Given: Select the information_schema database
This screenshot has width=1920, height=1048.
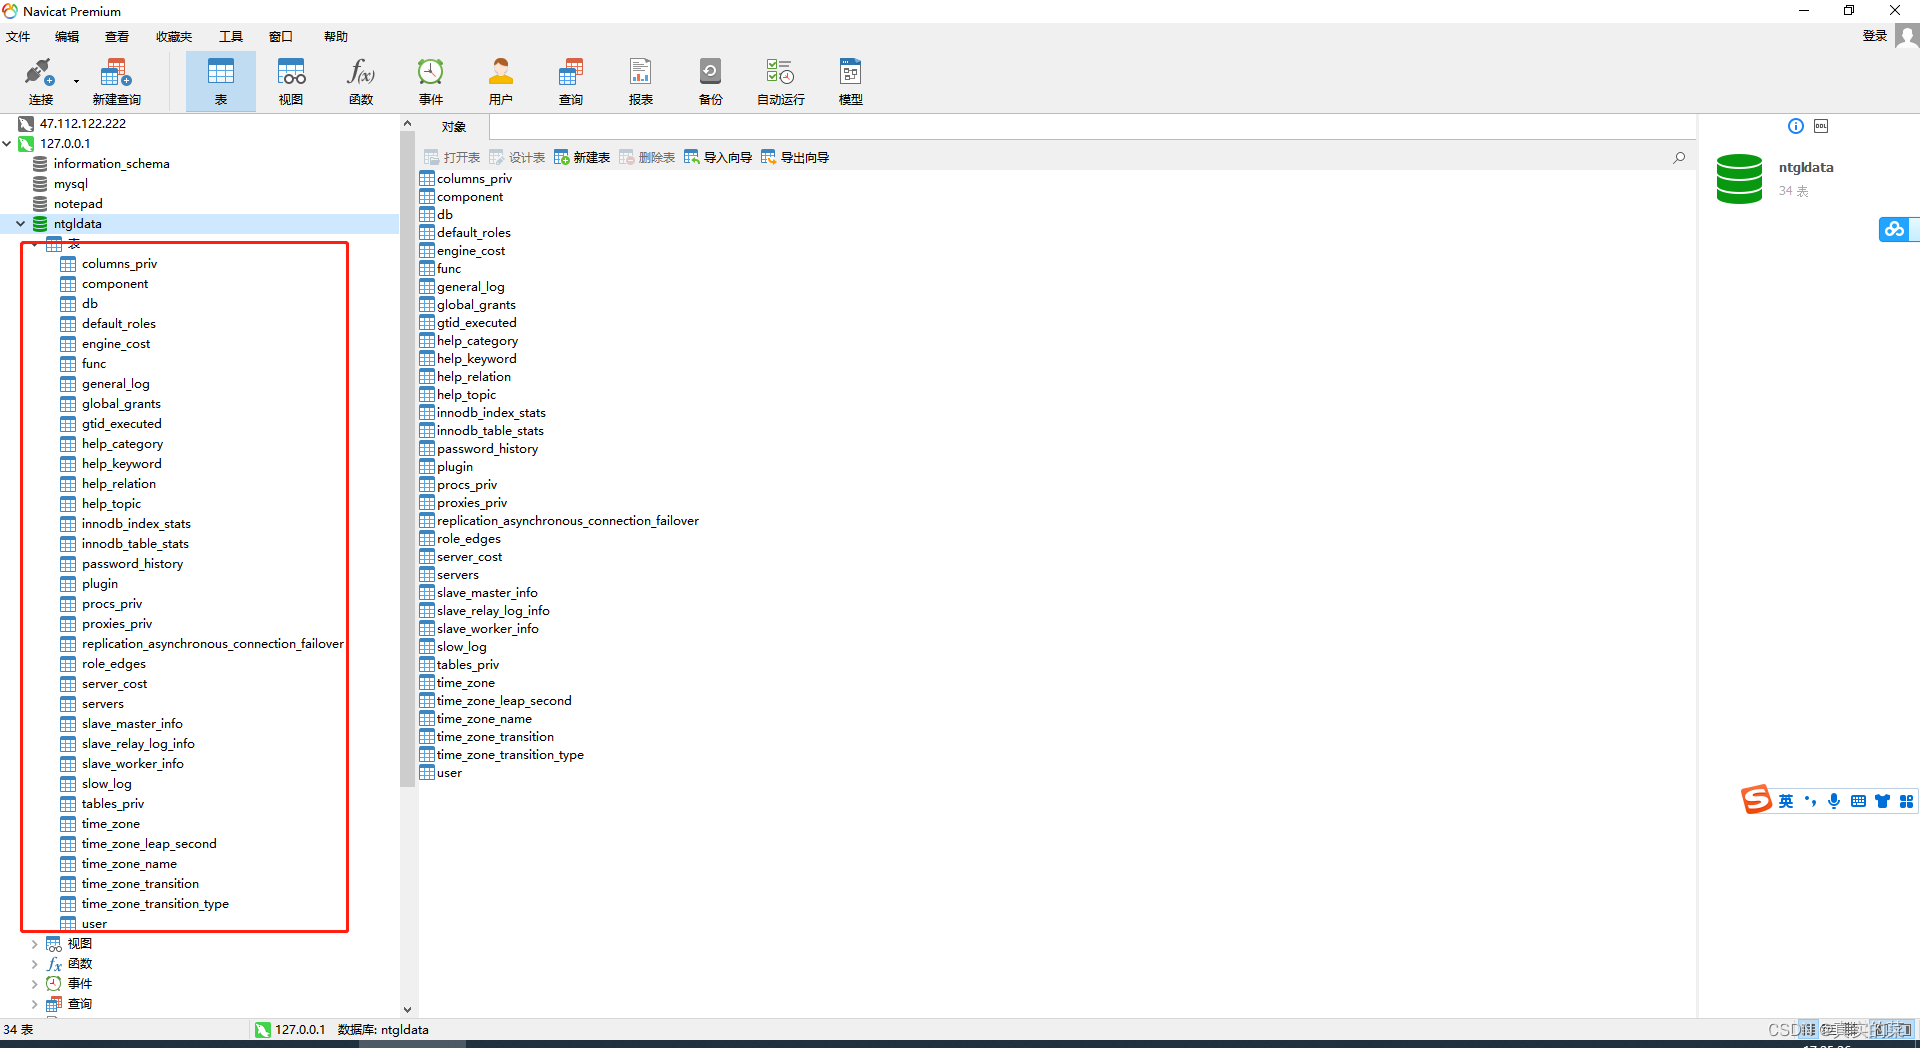Looking at the screenshot, I should [x=111, y=164].
